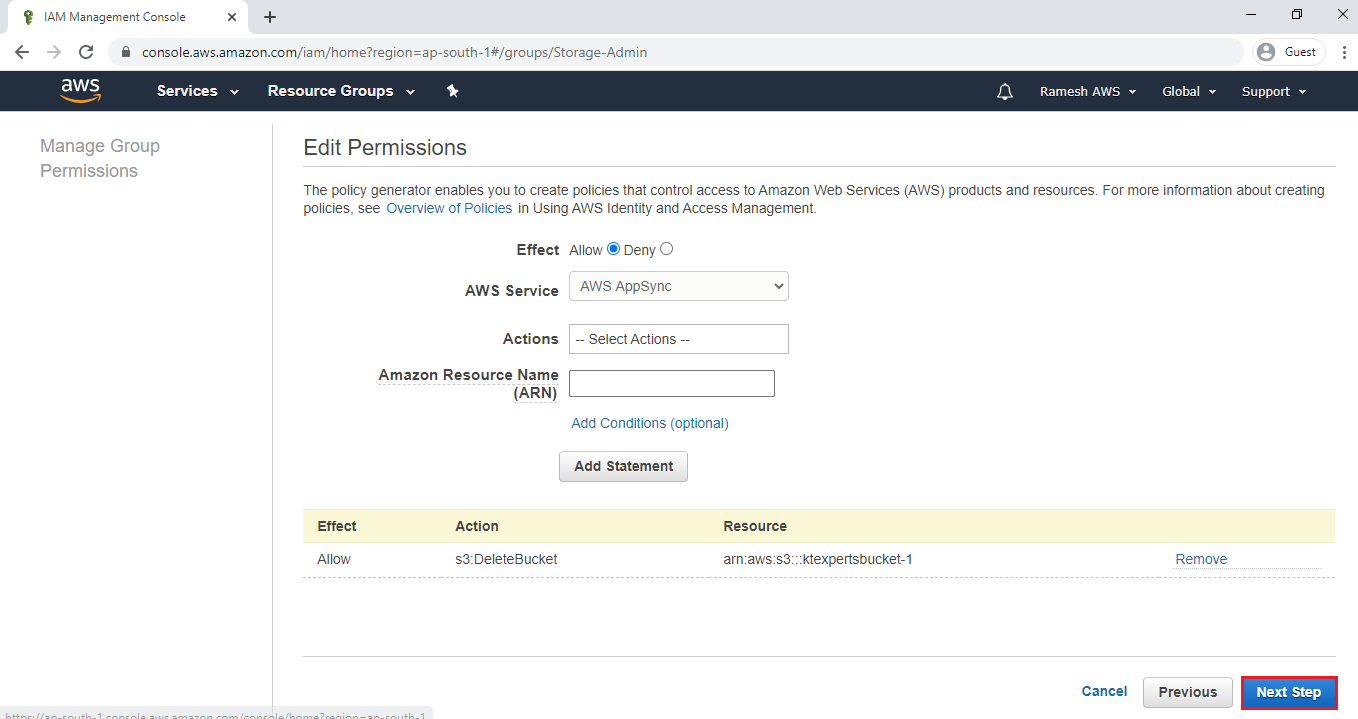Remove the s3:DeleteBucket statement
Image resolution: width=1358 pixels, height=719 pixels.
1200,559
